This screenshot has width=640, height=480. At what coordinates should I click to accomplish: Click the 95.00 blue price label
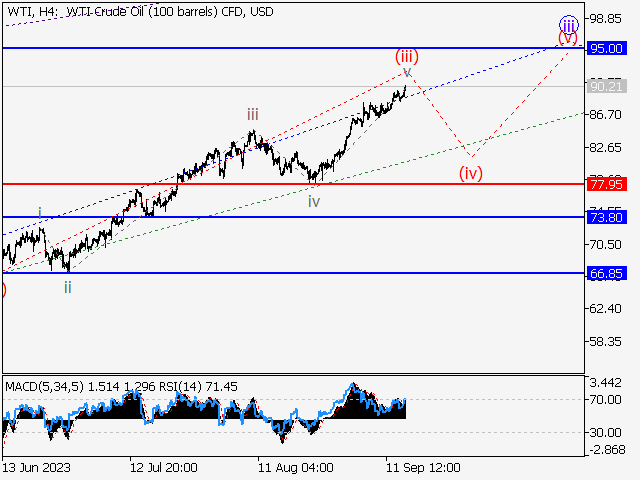(607, 49)
